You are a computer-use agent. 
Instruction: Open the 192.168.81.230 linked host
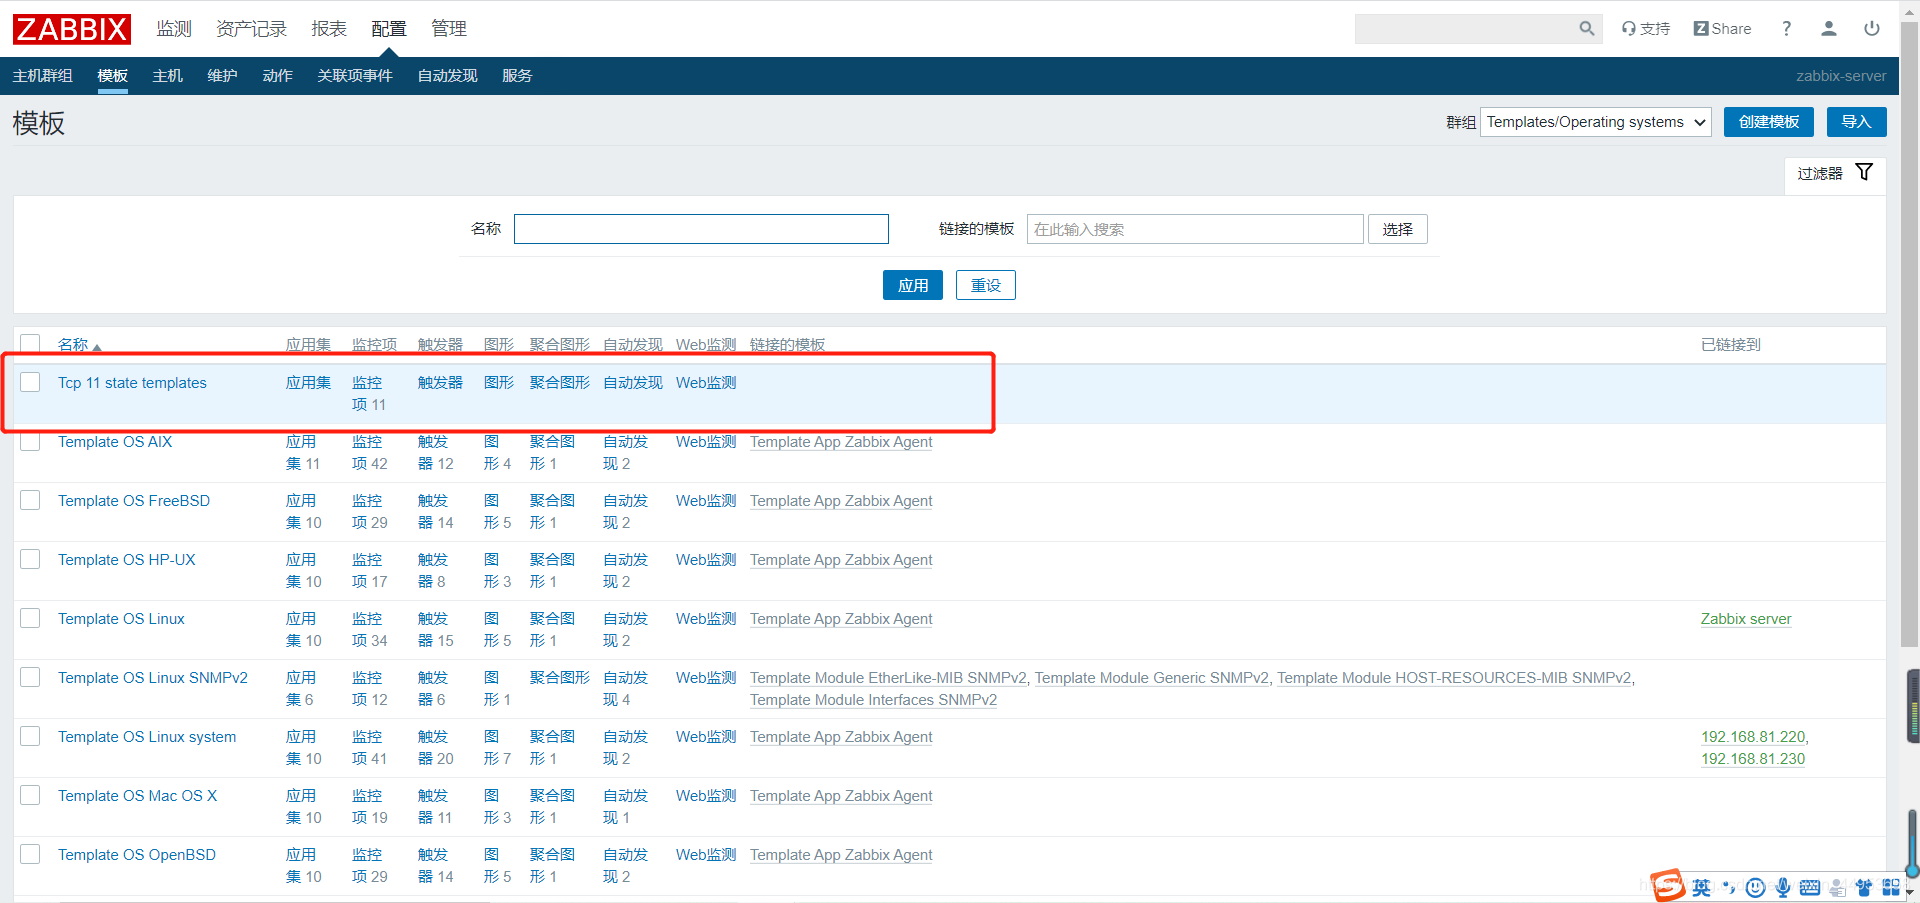click(1753, 759)
